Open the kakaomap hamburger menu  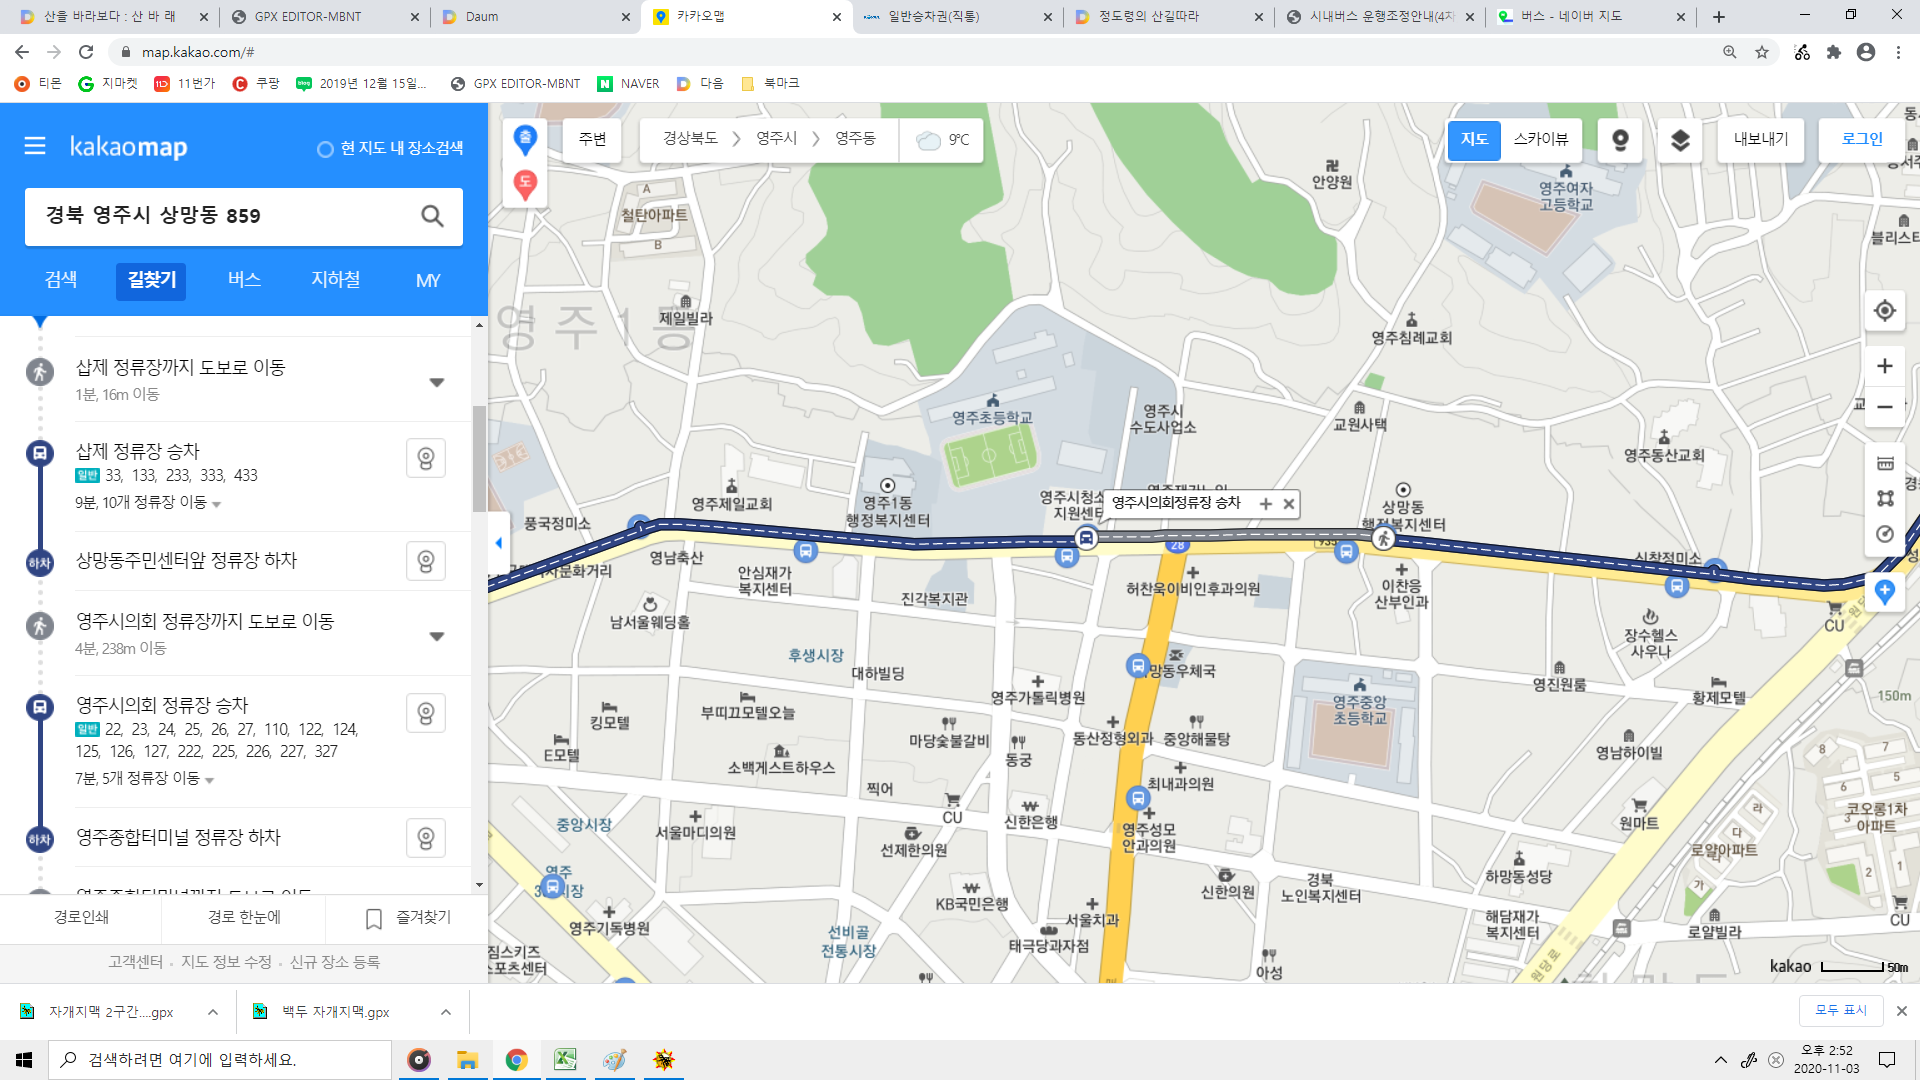point(35,147)
